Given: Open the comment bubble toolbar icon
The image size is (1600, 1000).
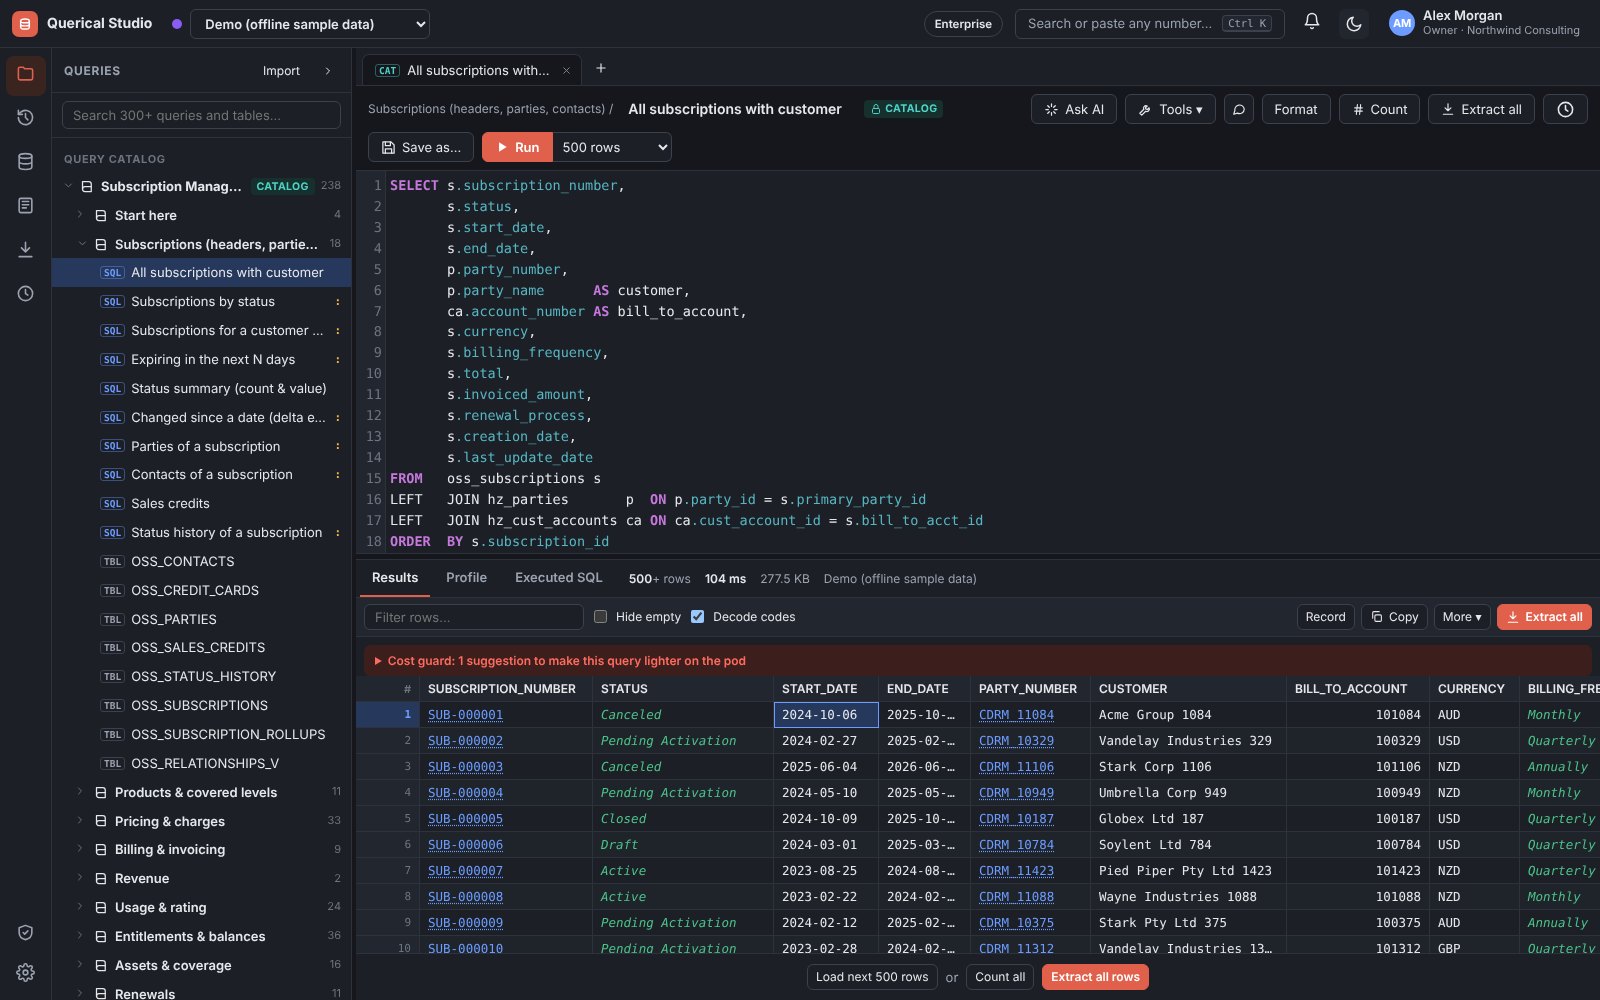Looking at the screenshot, I should click(1239, 109).
